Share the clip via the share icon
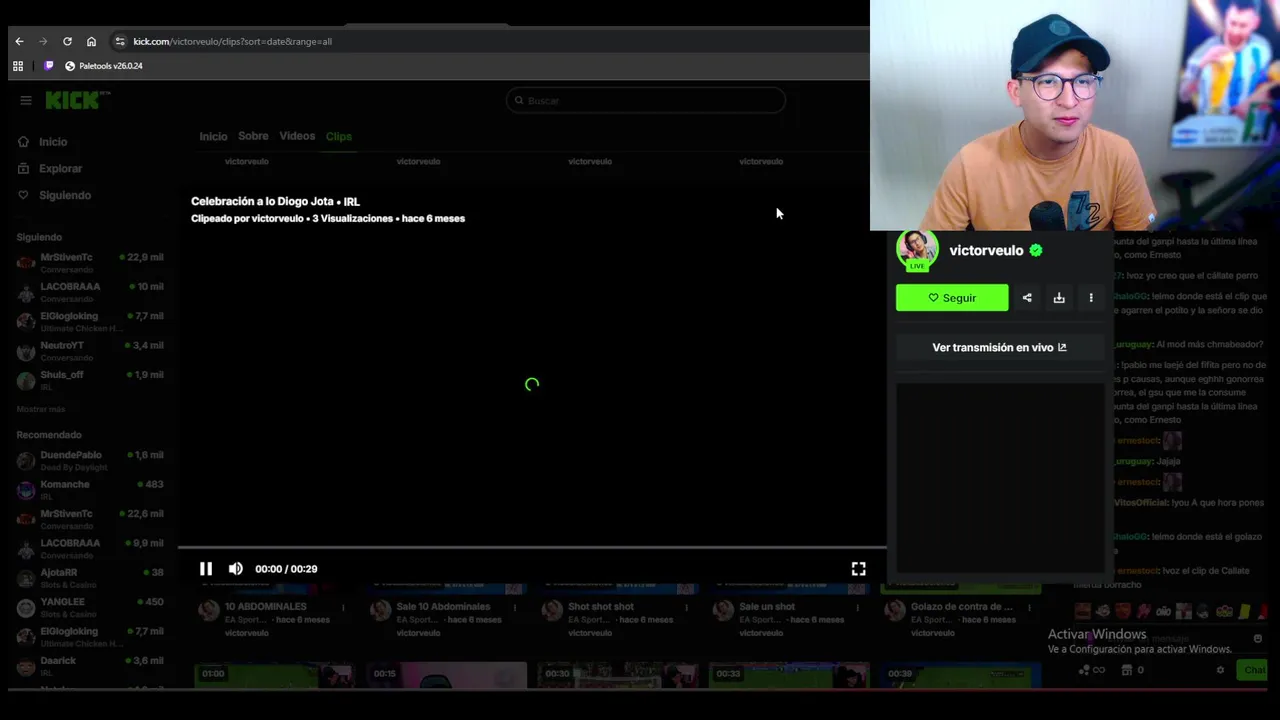1280x720 pixels. coord(1027,298)
